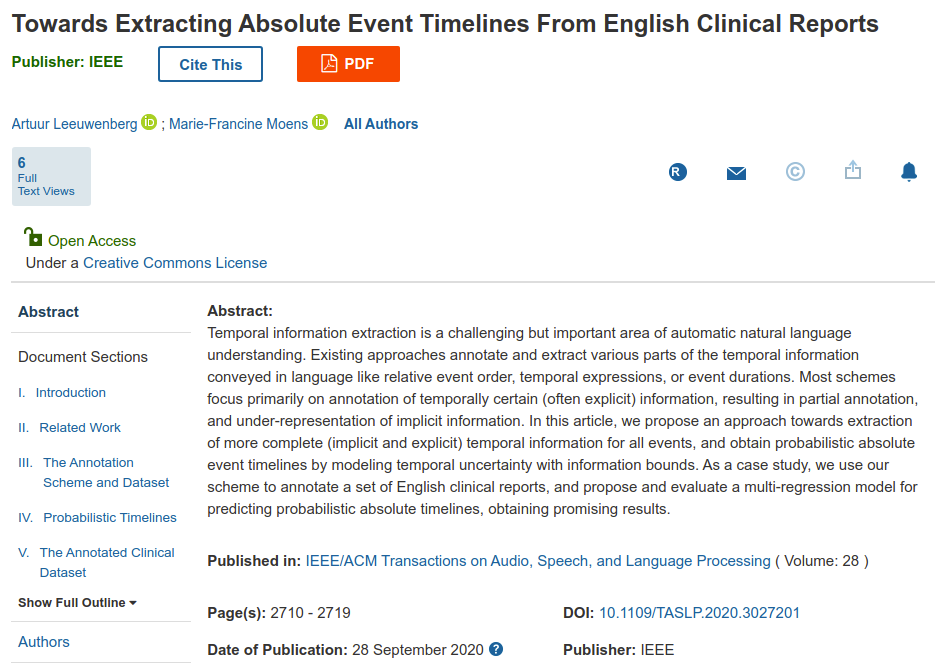The width and height of the screenshot is (938, 664).
Task: Click Marie-Francine Moens's ORCID icon
Action: coord(319,122)
